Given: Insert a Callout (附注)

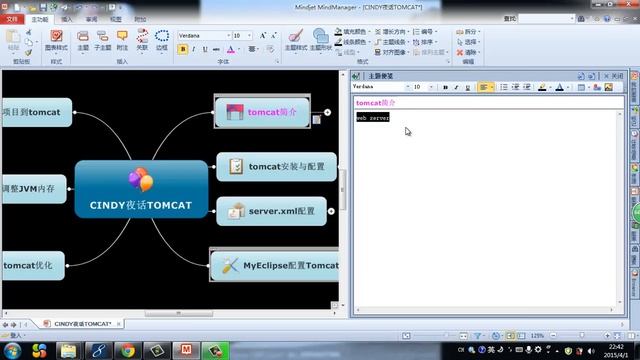Looking at the screenshot, I should (122, 40).
